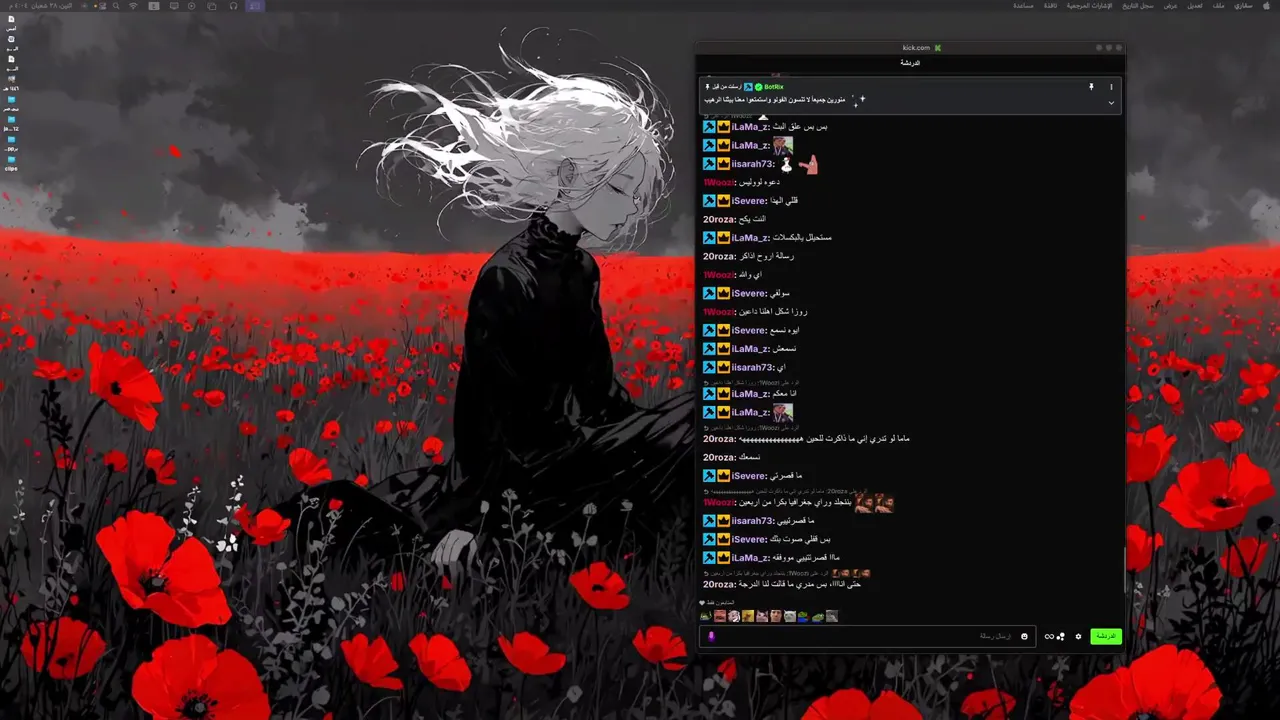Click the purple screen icon in menu bar

(254, 6)
